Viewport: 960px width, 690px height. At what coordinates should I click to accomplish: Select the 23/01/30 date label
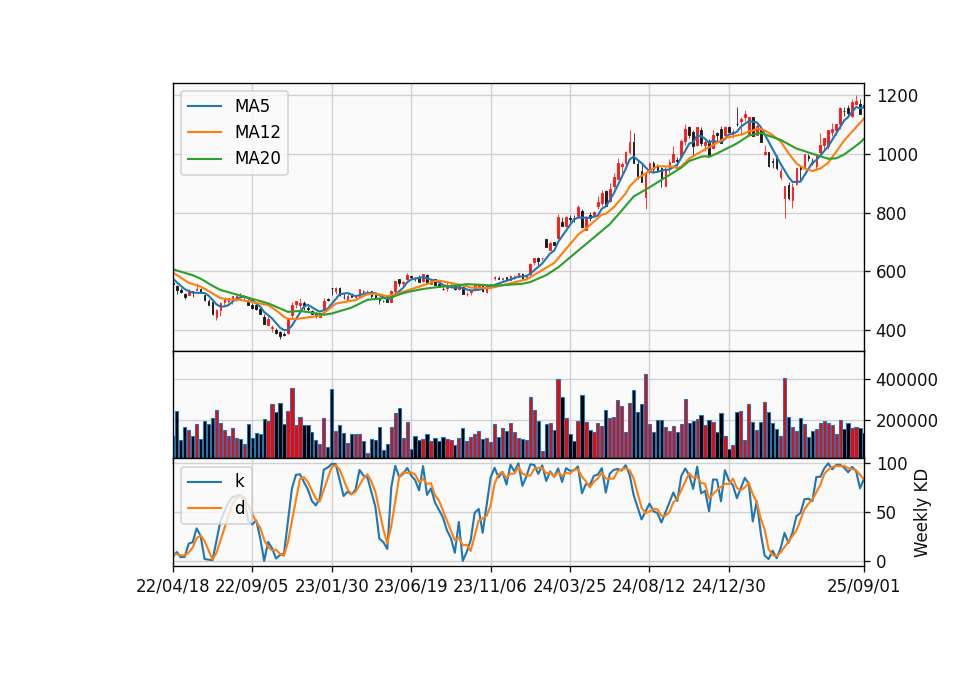click(x=332, y=586)
